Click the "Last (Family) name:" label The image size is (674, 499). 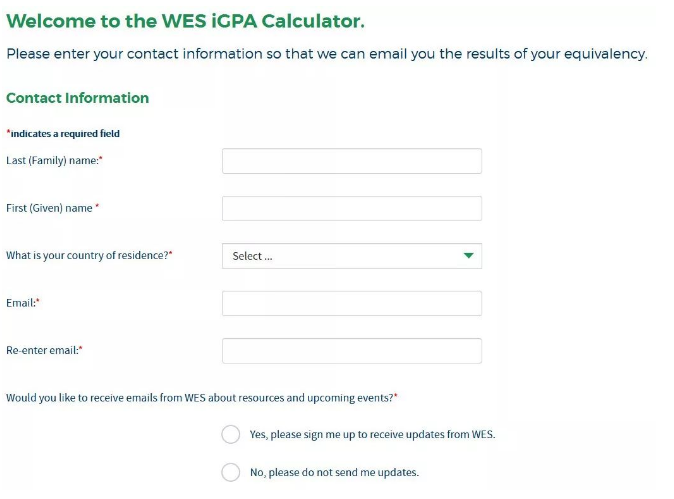point(54,161)
